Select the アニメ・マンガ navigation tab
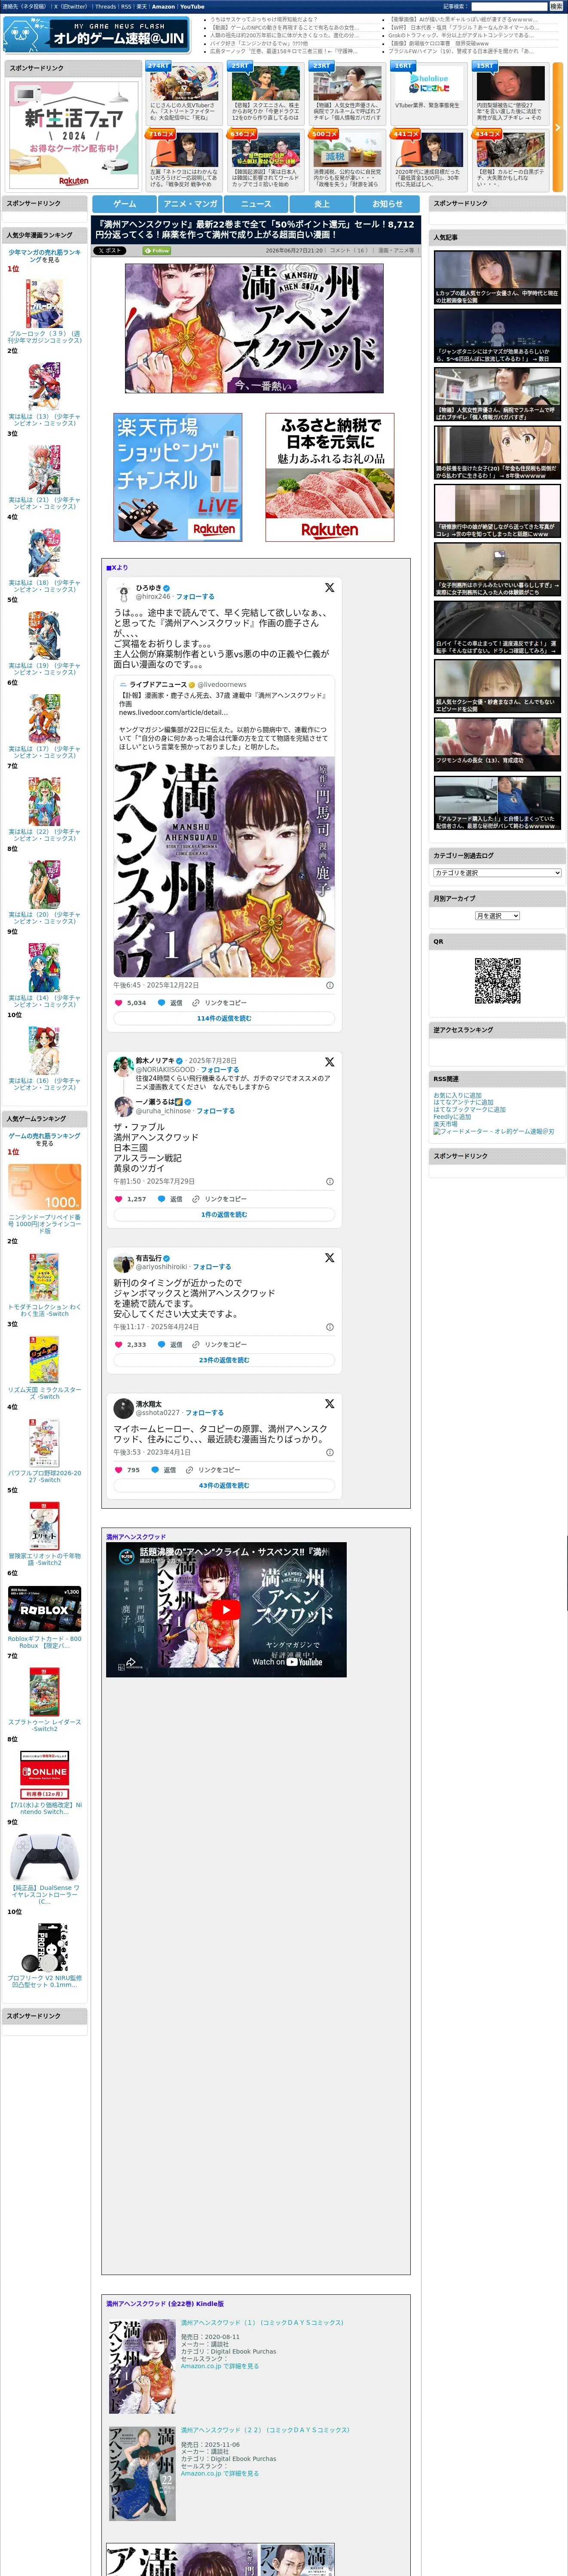The width and height of the screenshot is (568, 2576). [190, 204]
